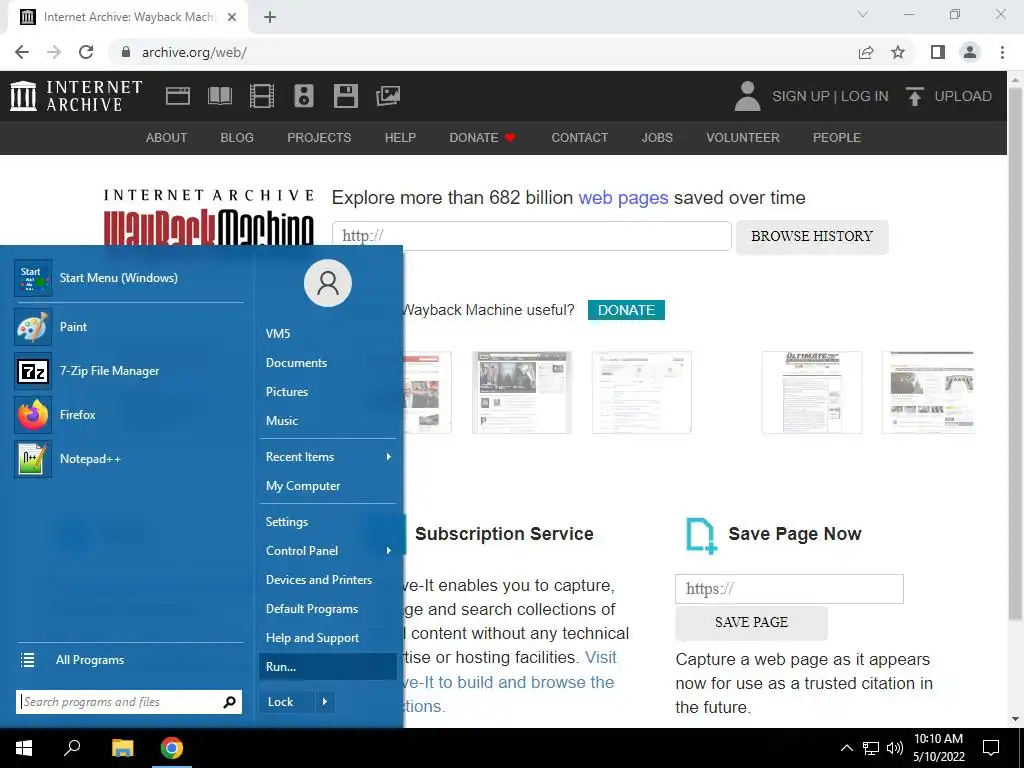Open the SIGN UP link
Screen dimensions: 1024x768
(x=800, y=96)
